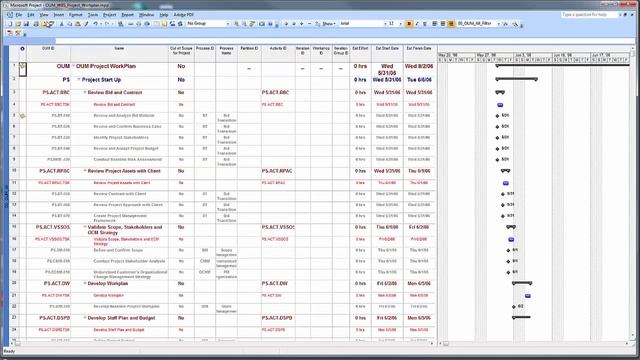
Task: Click the Task Notes yellow icon
Action: pos(164,24)
